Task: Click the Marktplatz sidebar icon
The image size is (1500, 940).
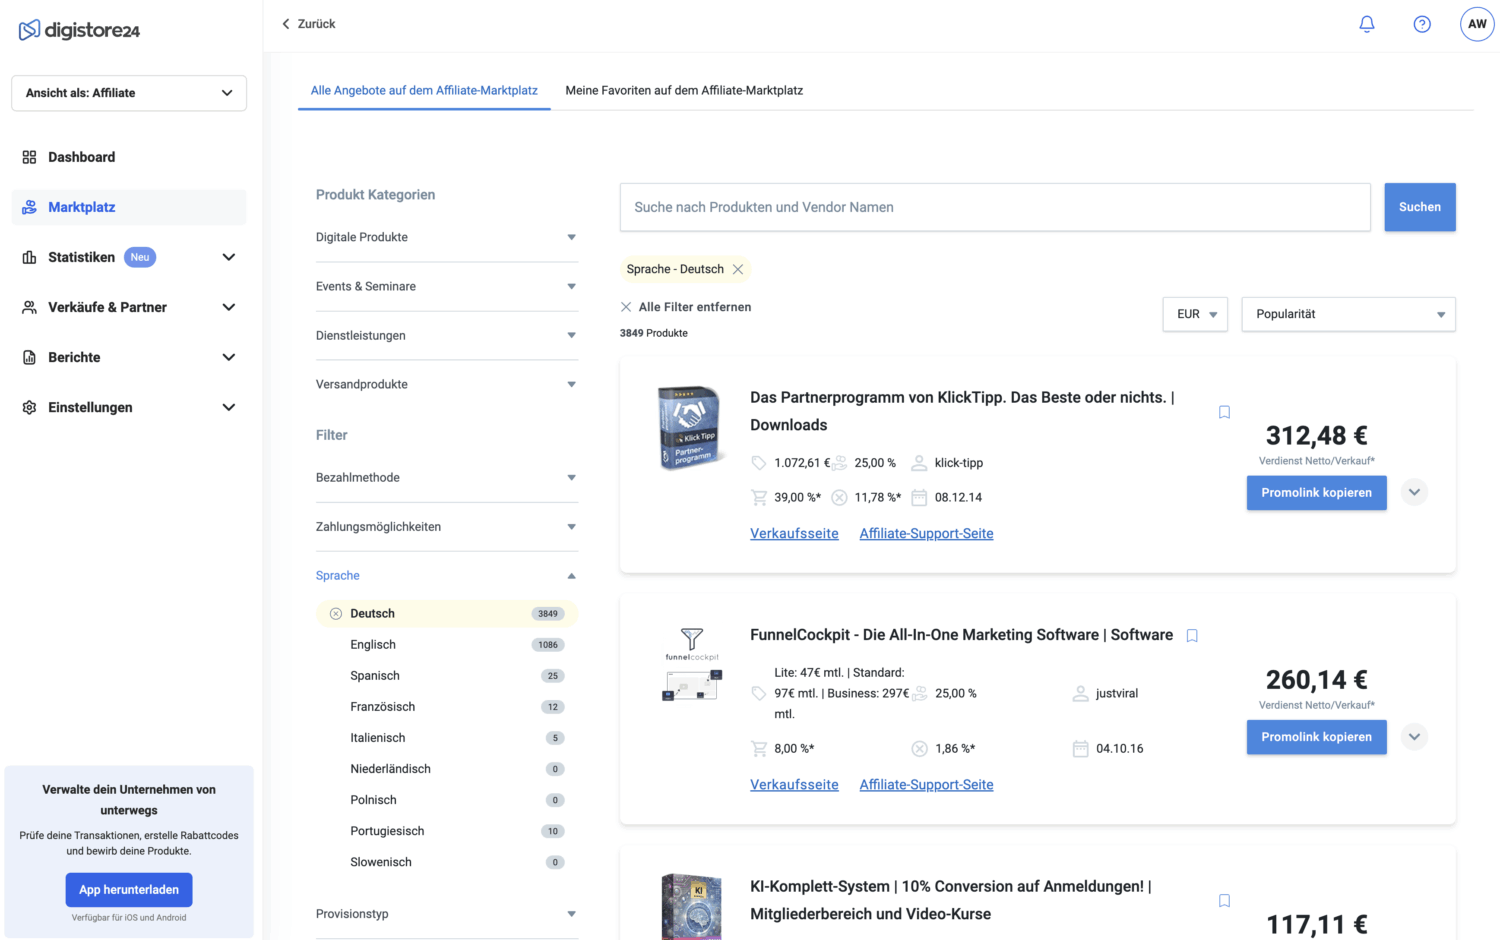Action: click(29, 207)
